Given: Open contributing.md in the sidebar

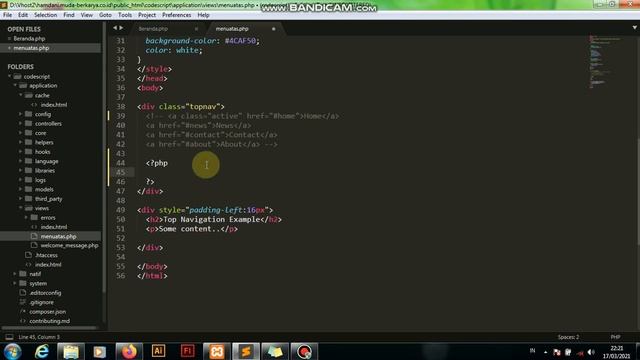Looking at the screenshot, I should [49, 321].
